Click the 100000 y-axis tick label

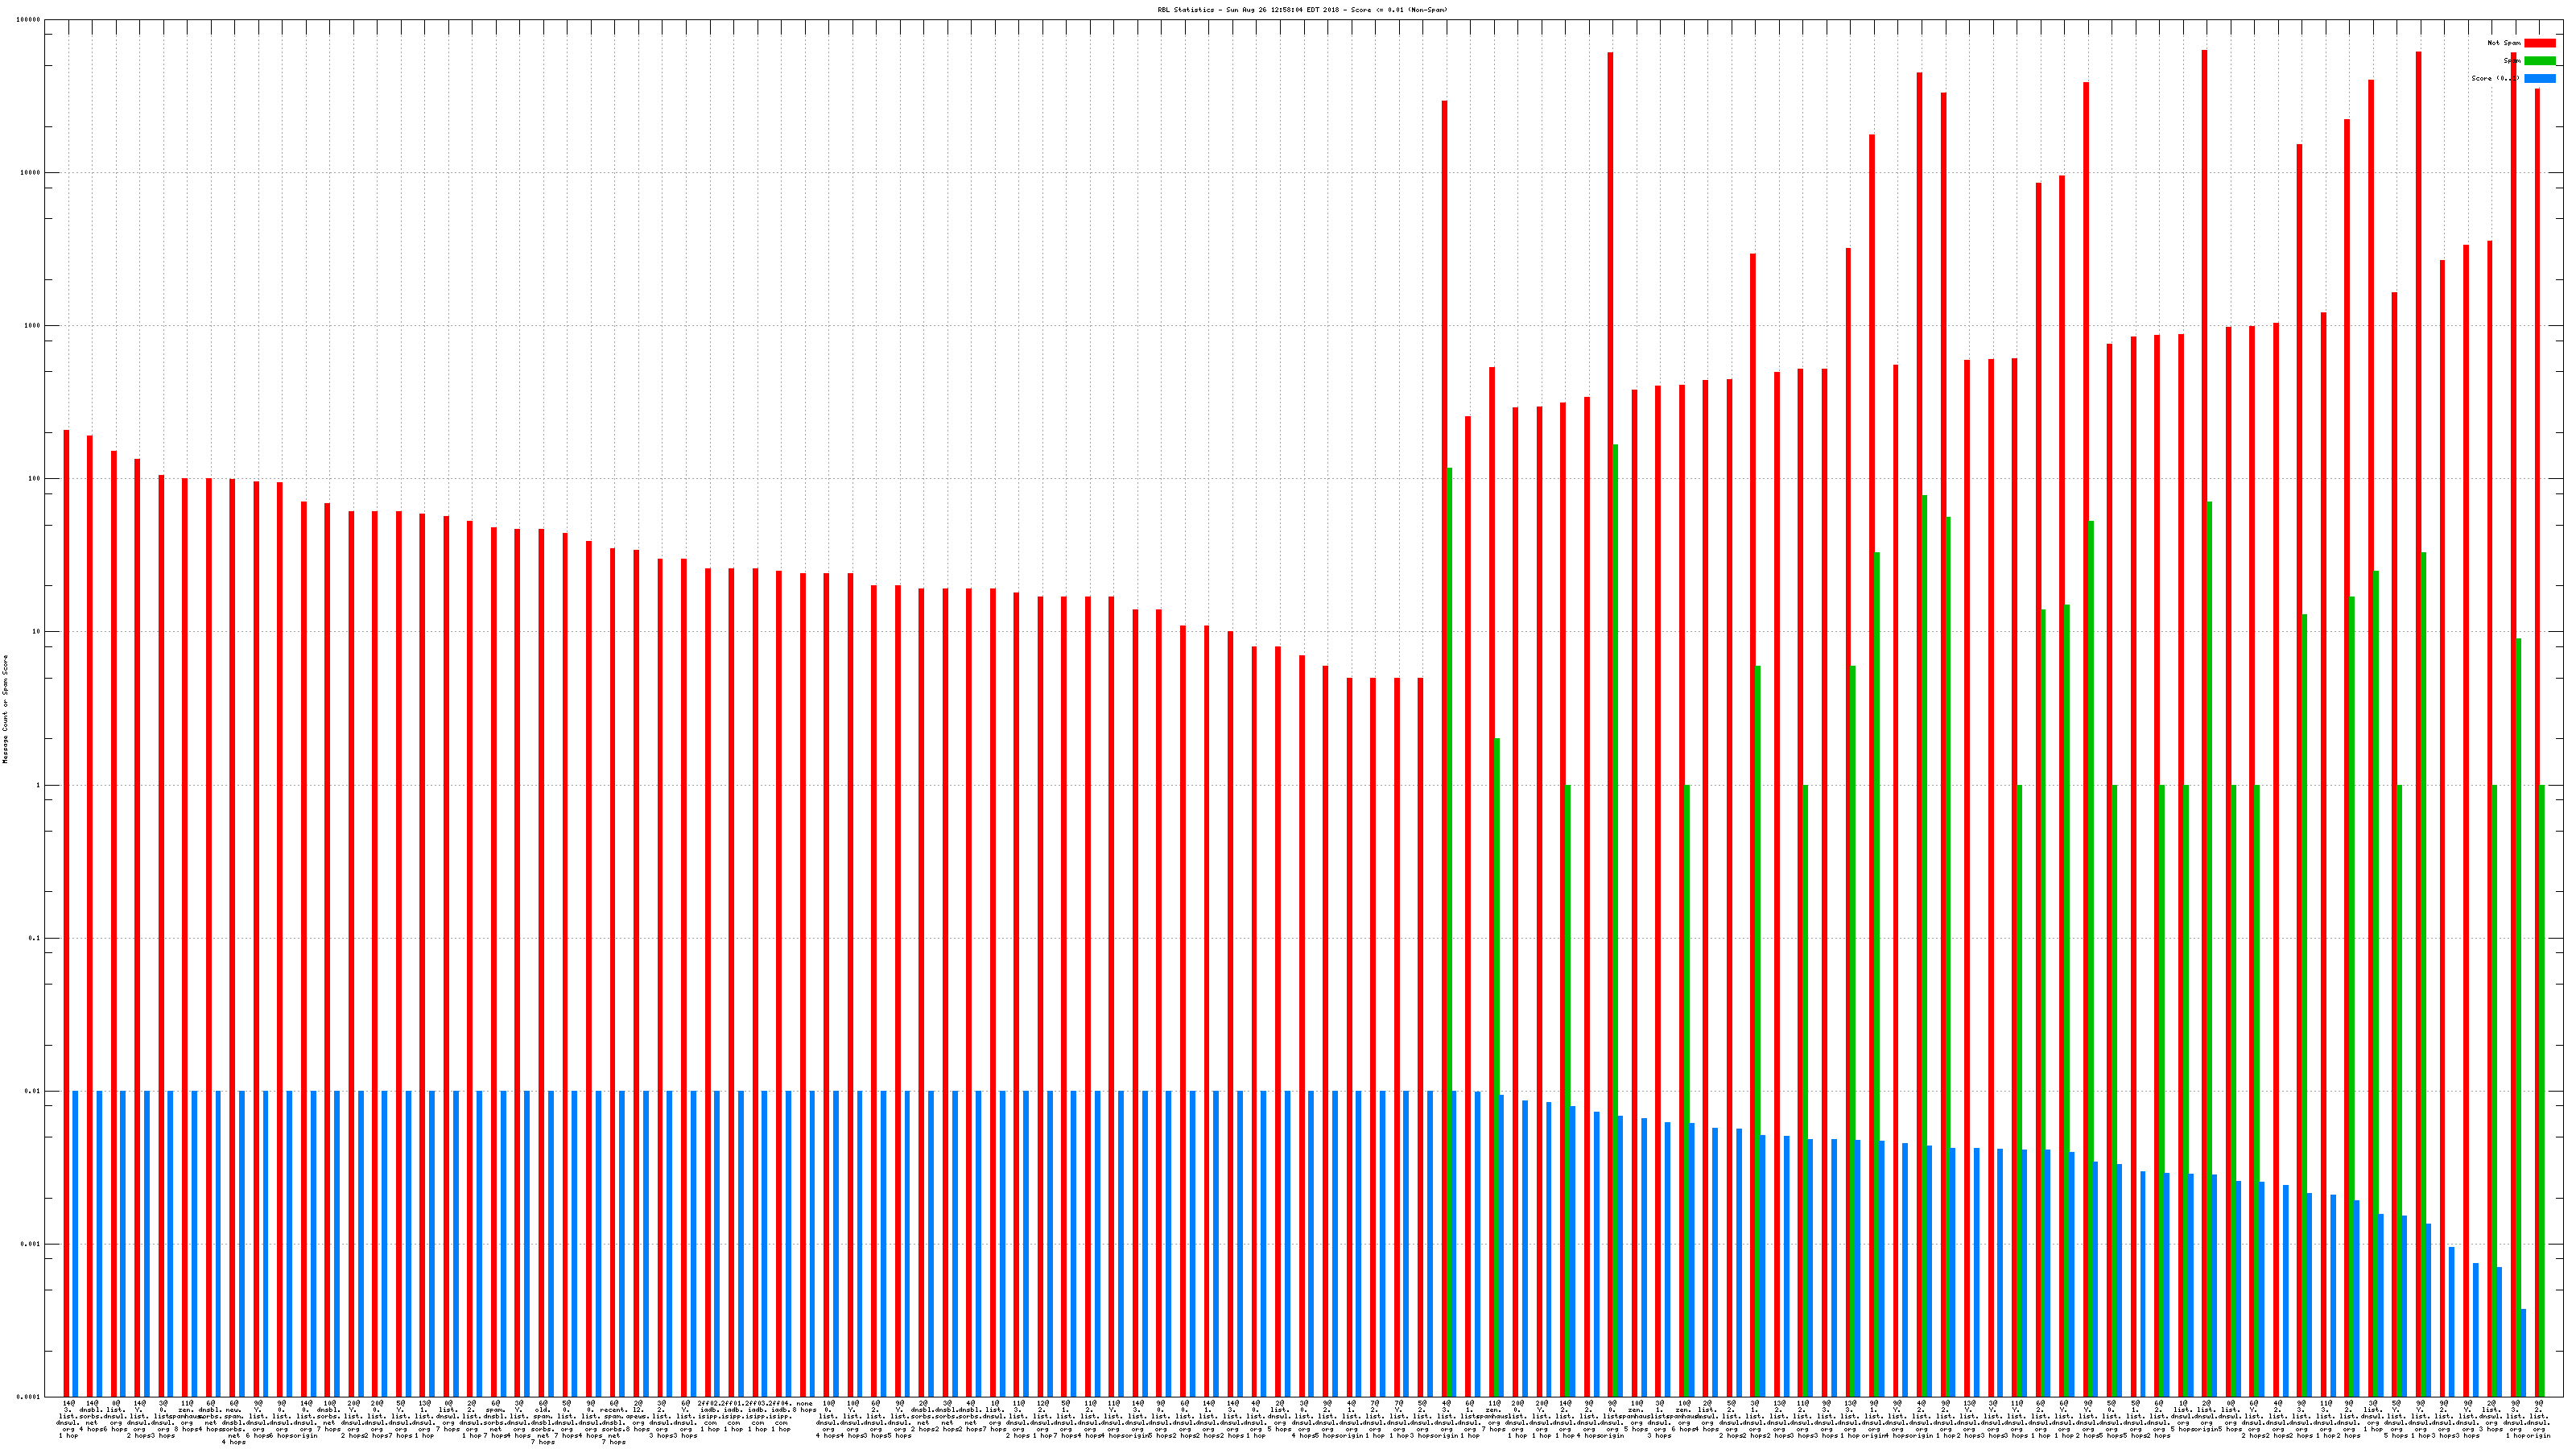point(29,20)
